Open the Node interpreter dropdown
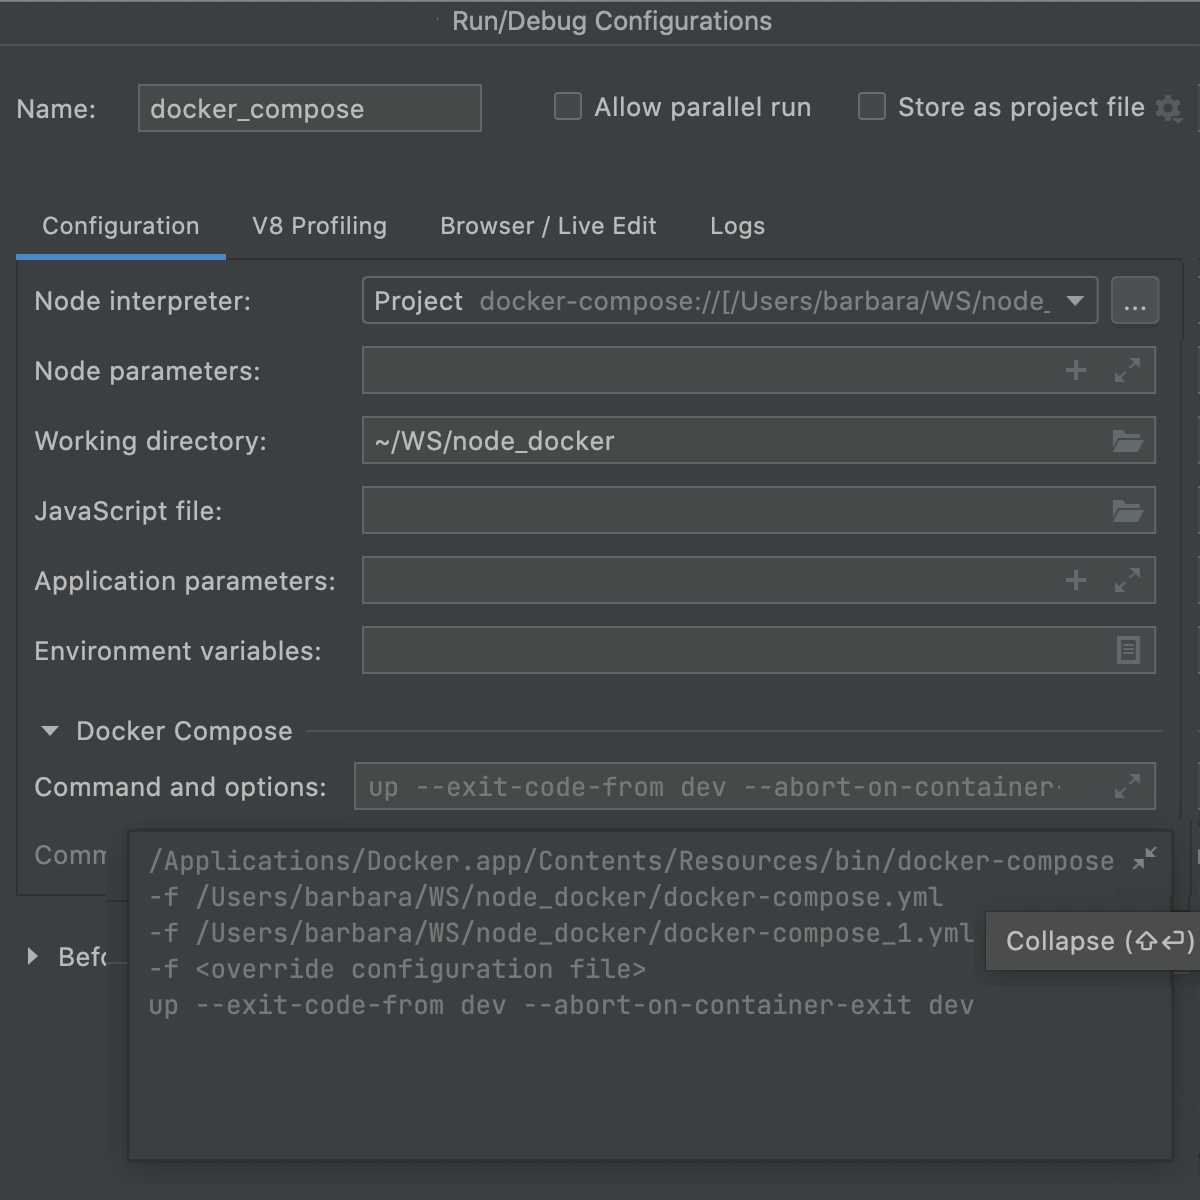 1074,300
